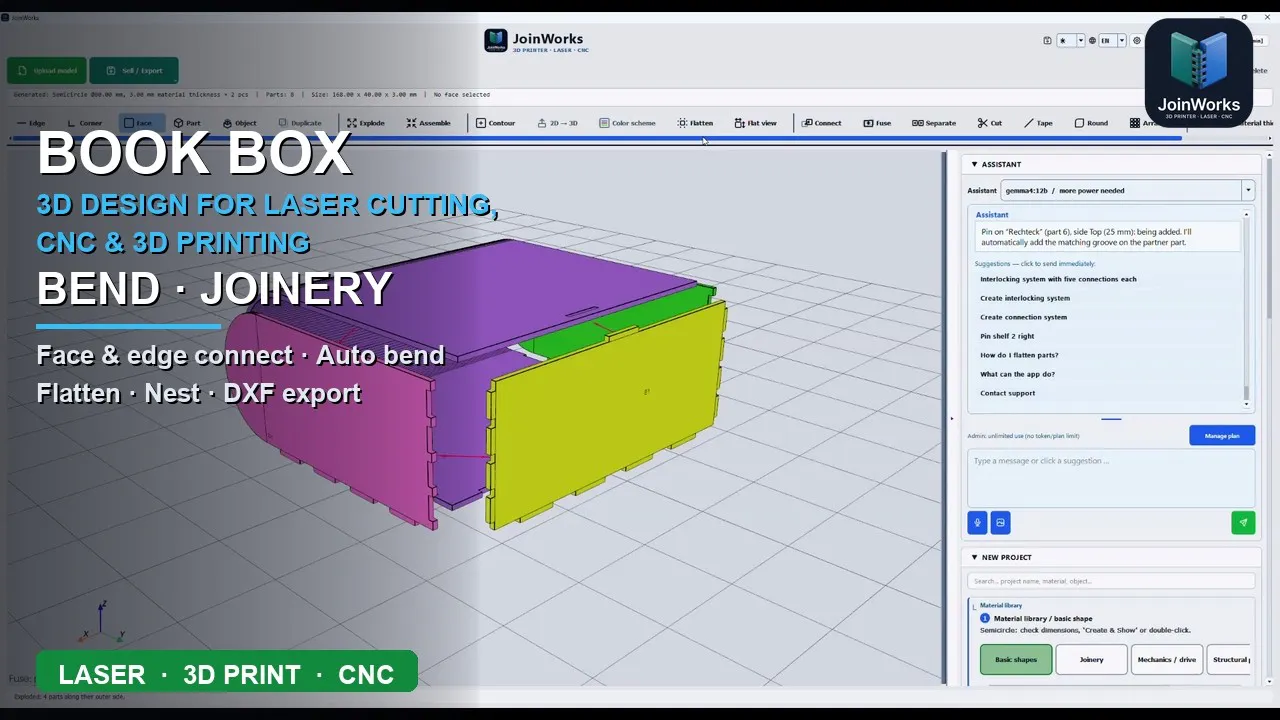Focus the assistant message input field
Screen dimensions: 1280x720
(1111, 477)
